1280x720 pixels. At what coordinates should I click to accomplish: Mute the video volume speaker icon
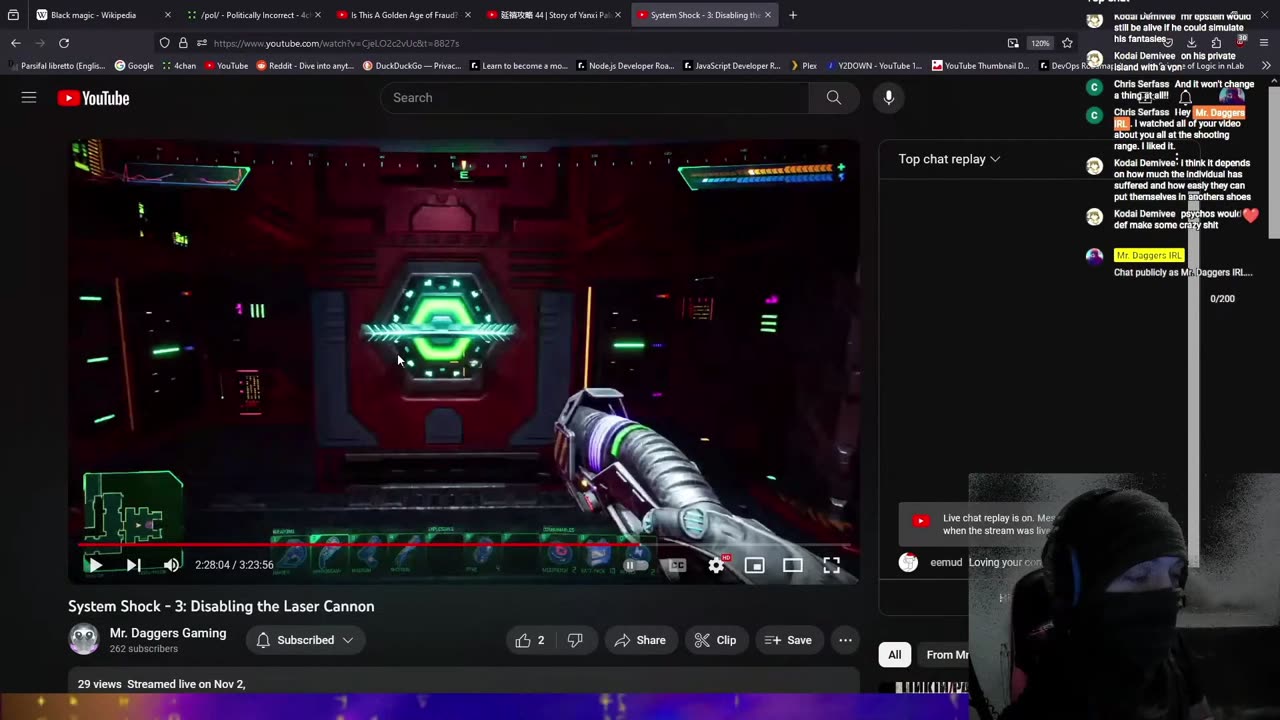tap(171, 565)
